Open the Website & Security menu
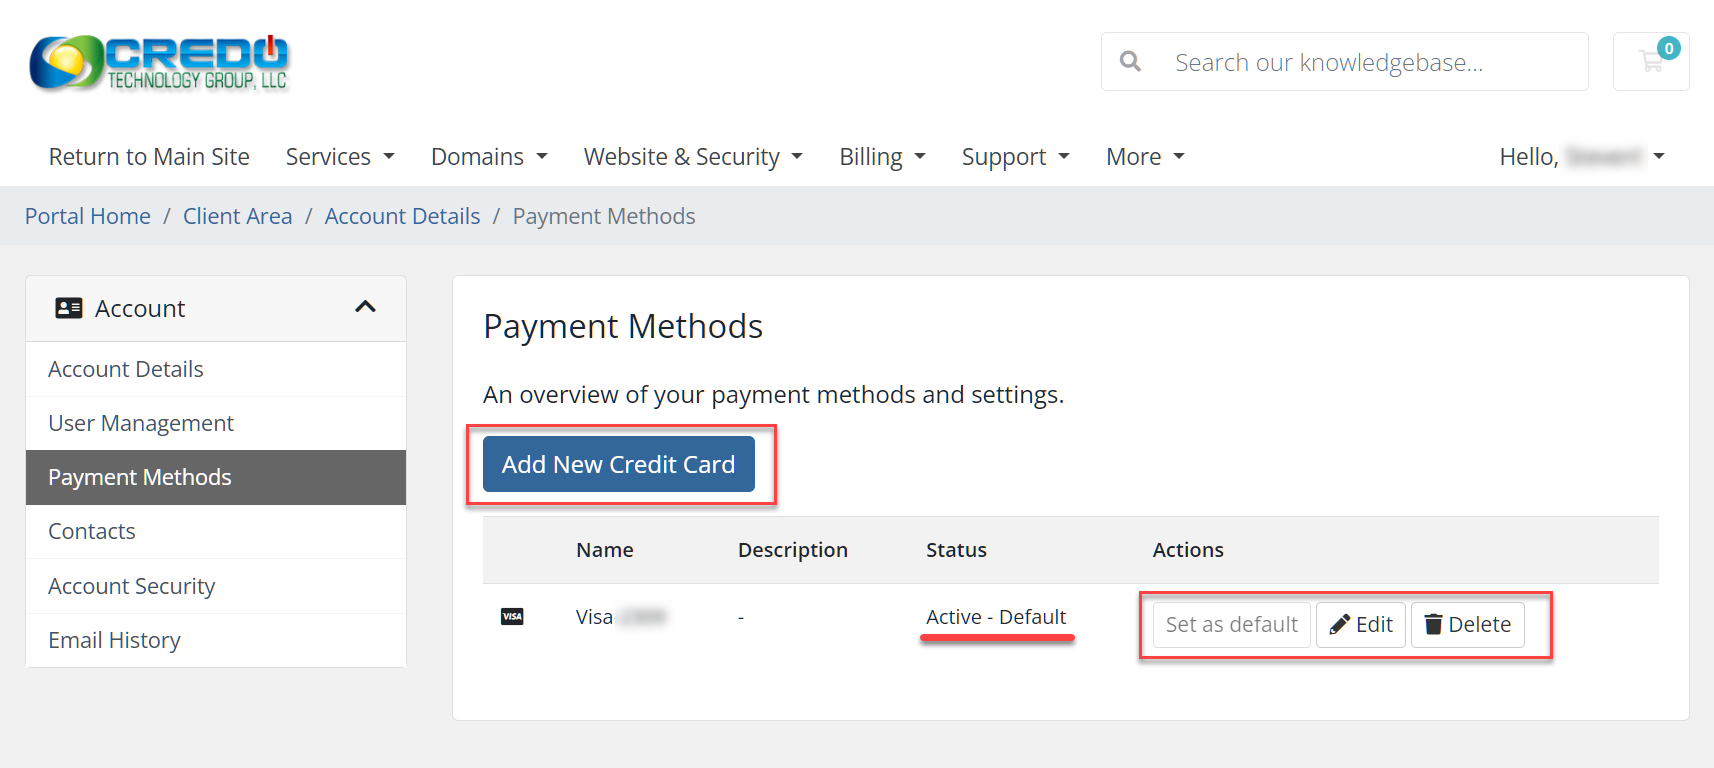Screen dimensions: 1714x768 click(x=693, y=157)
